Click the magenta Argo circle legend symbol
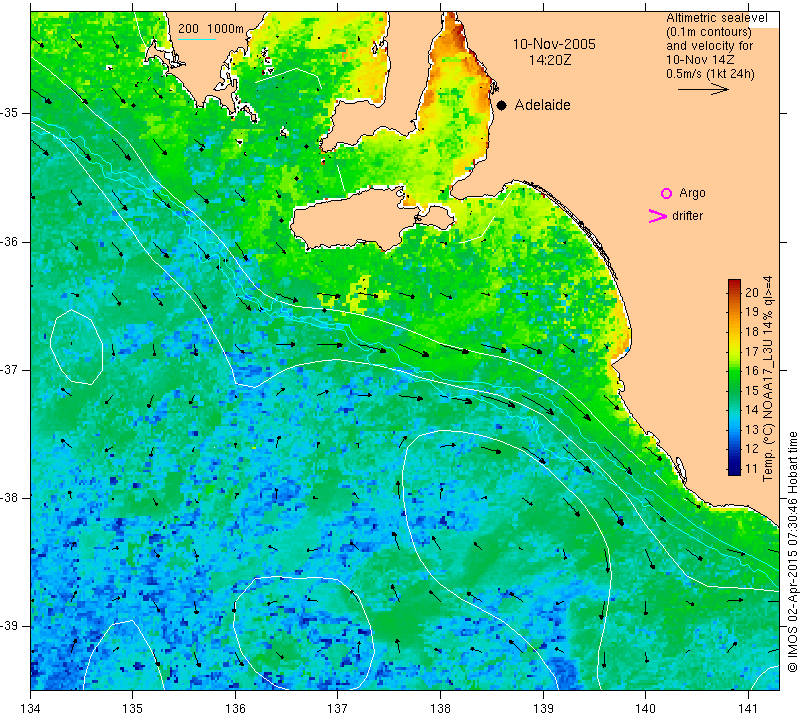The height and width of the screenshot is (720, 800). [666, 193]
